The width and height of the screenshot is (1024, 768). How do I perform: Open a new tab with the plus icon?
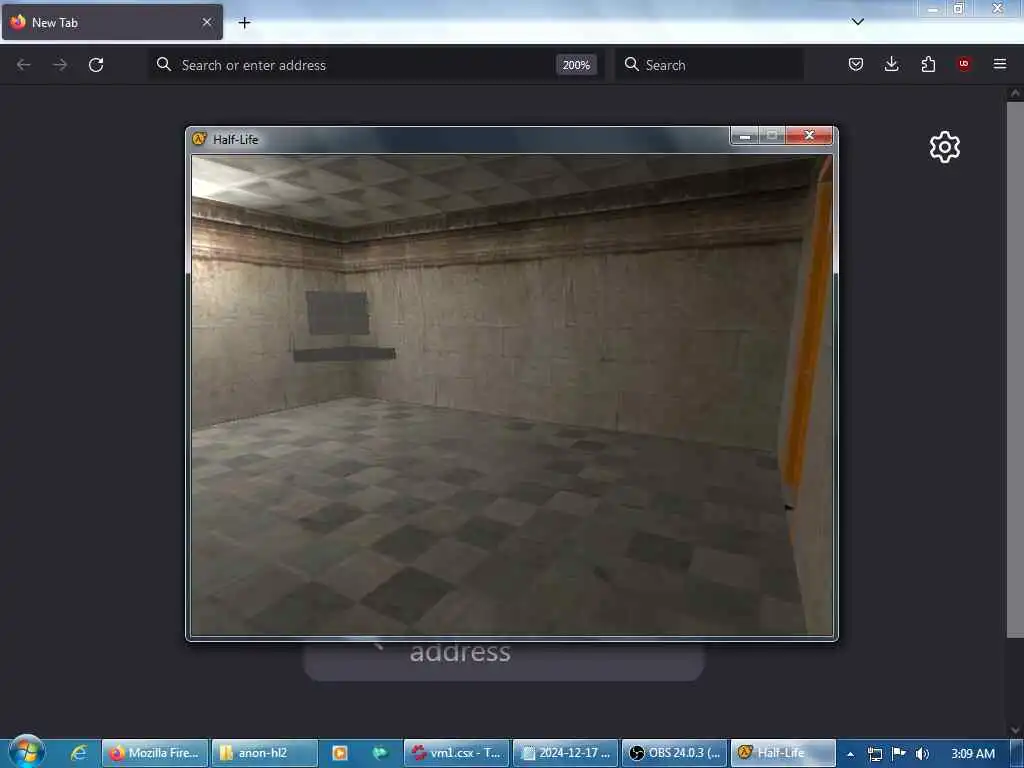click(x=244, y=23)
